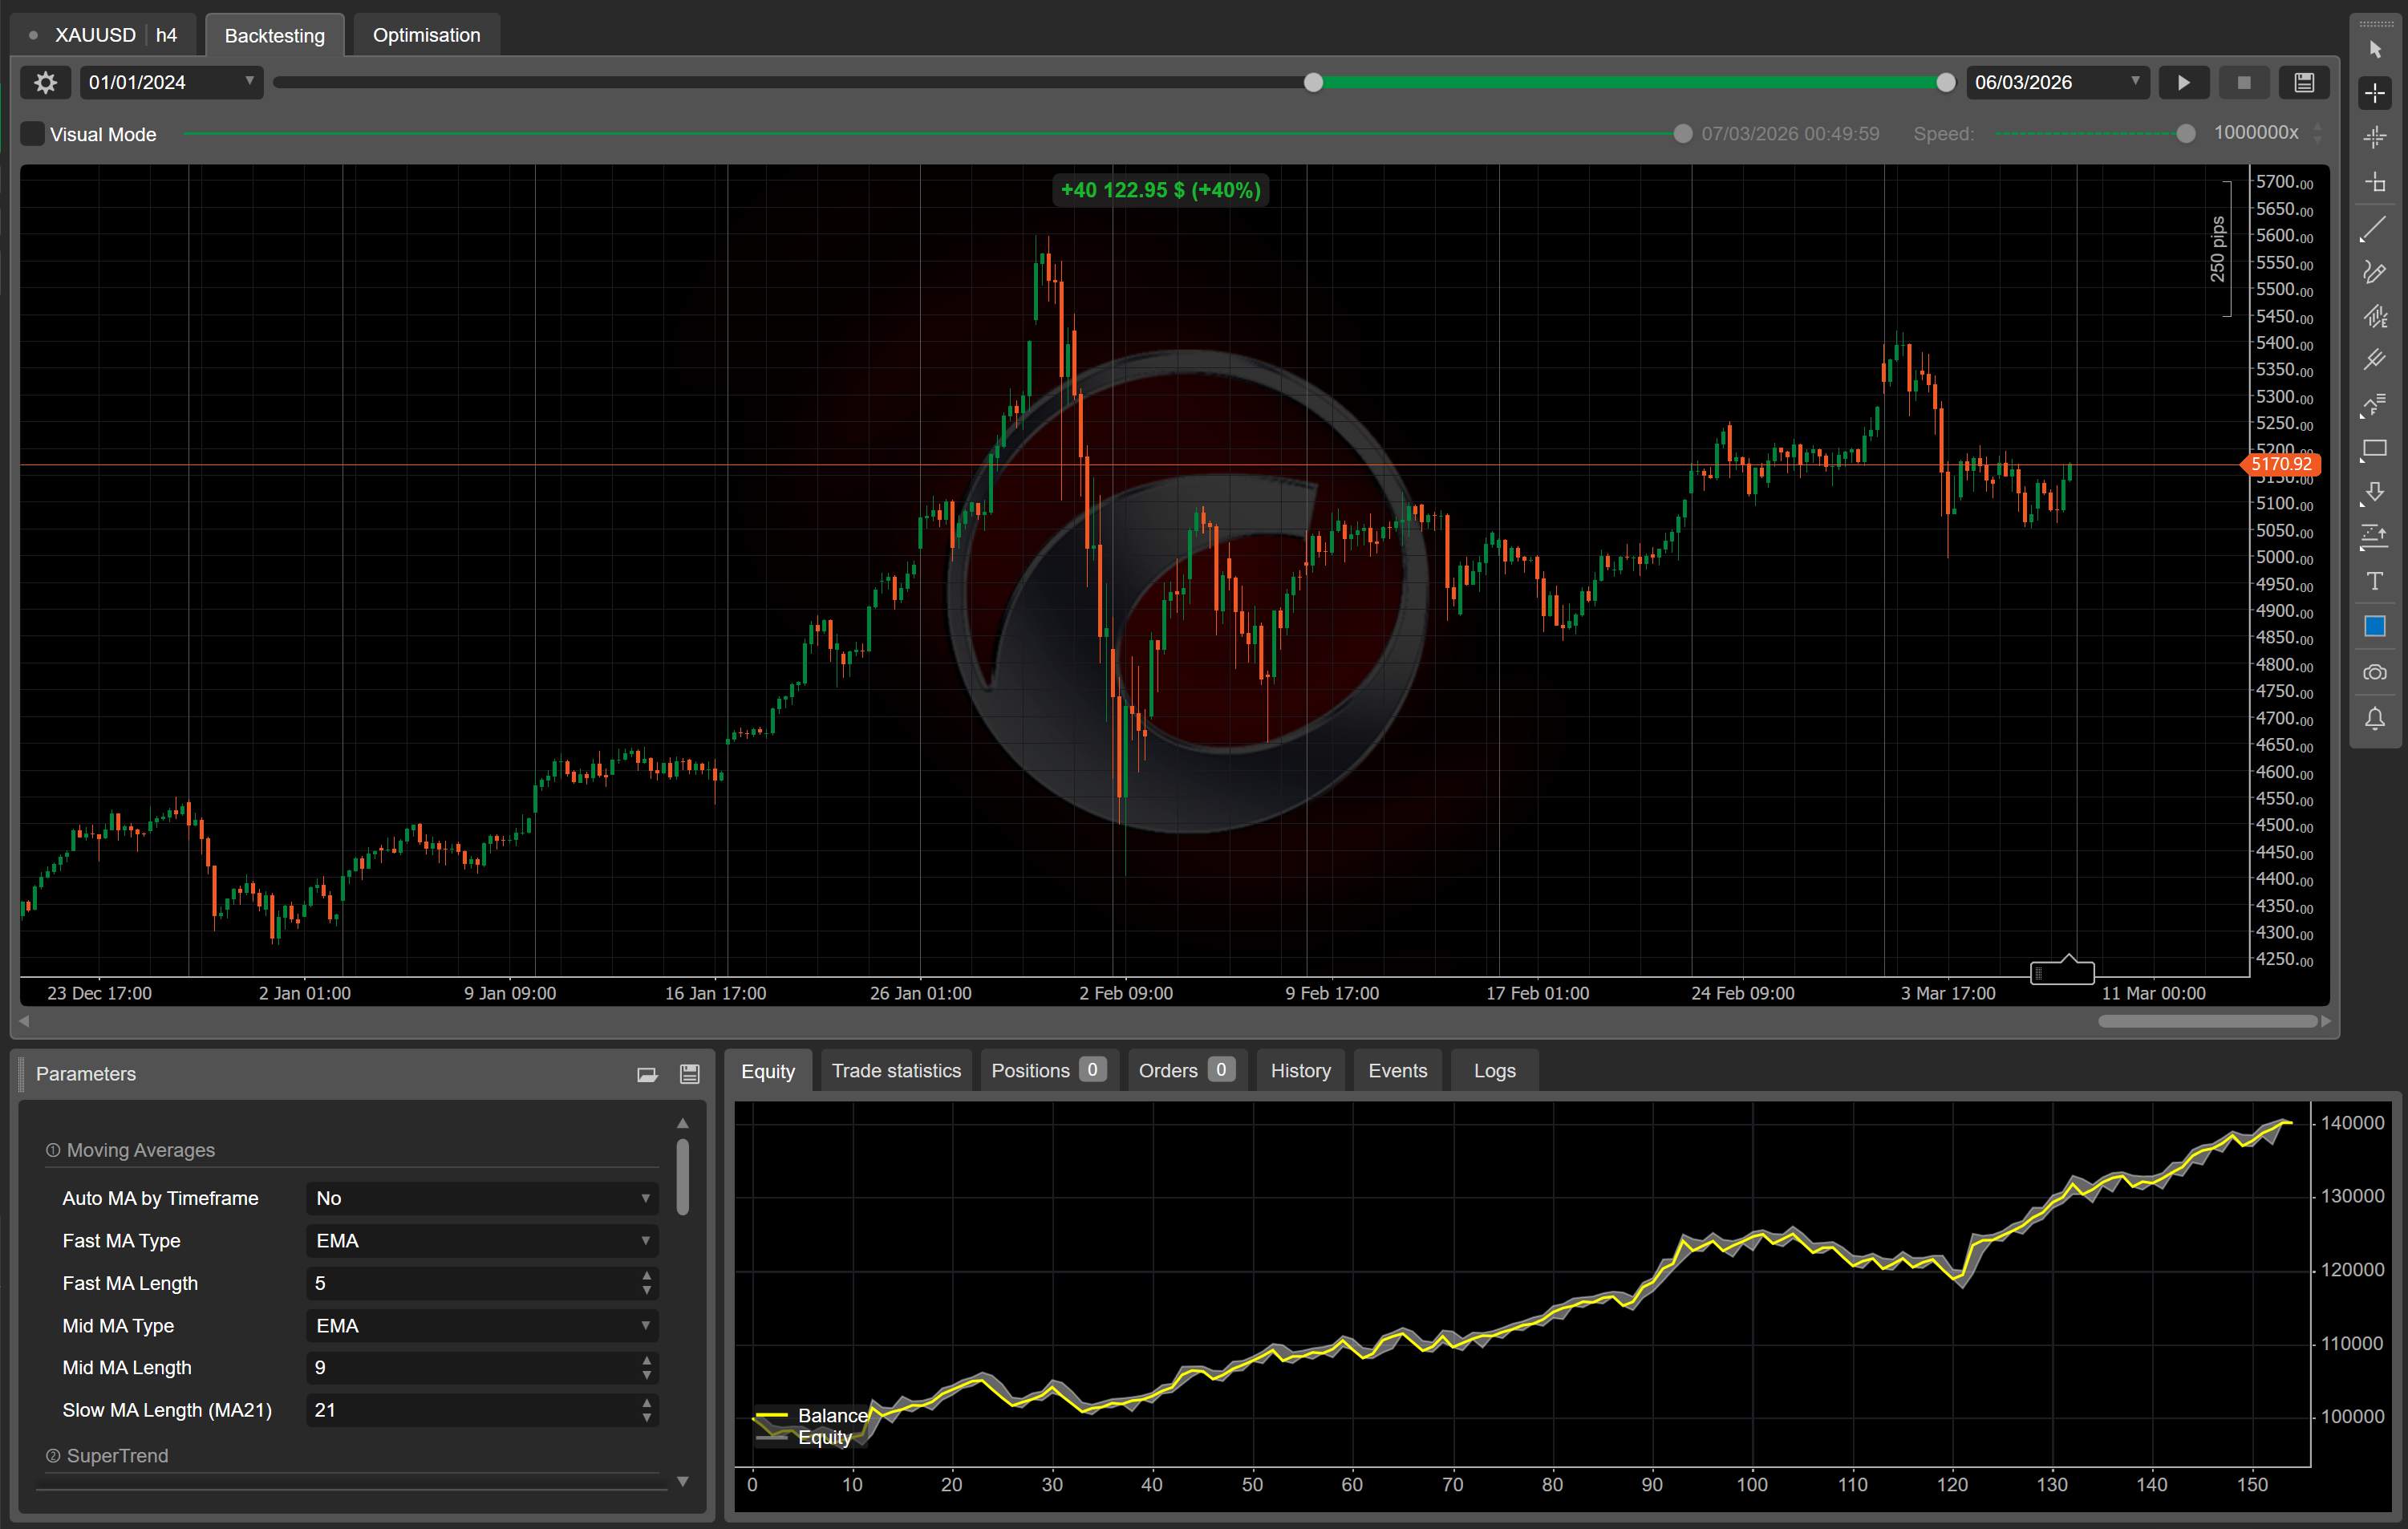Select the text annotation tool
Image resolution: width=2408 pixels, height=1529 pixels.
tap(2374, 581)
